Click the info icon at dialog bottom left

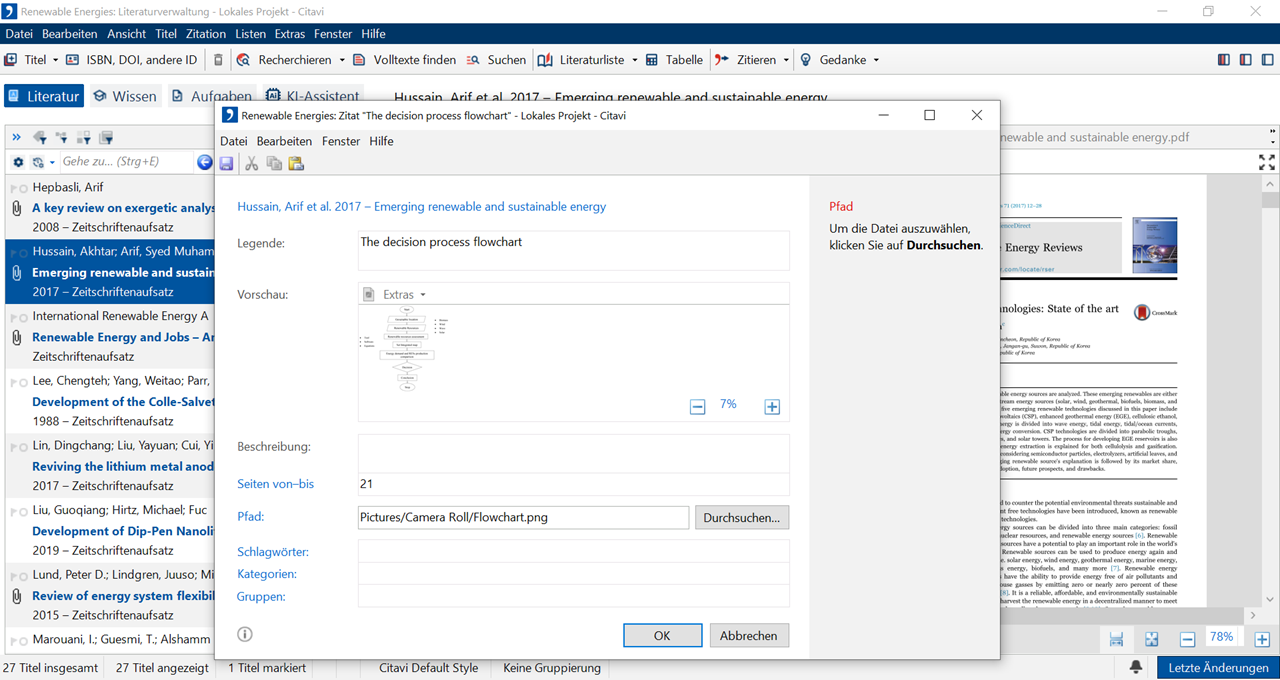pyautogui.click(x=245, y=634)
